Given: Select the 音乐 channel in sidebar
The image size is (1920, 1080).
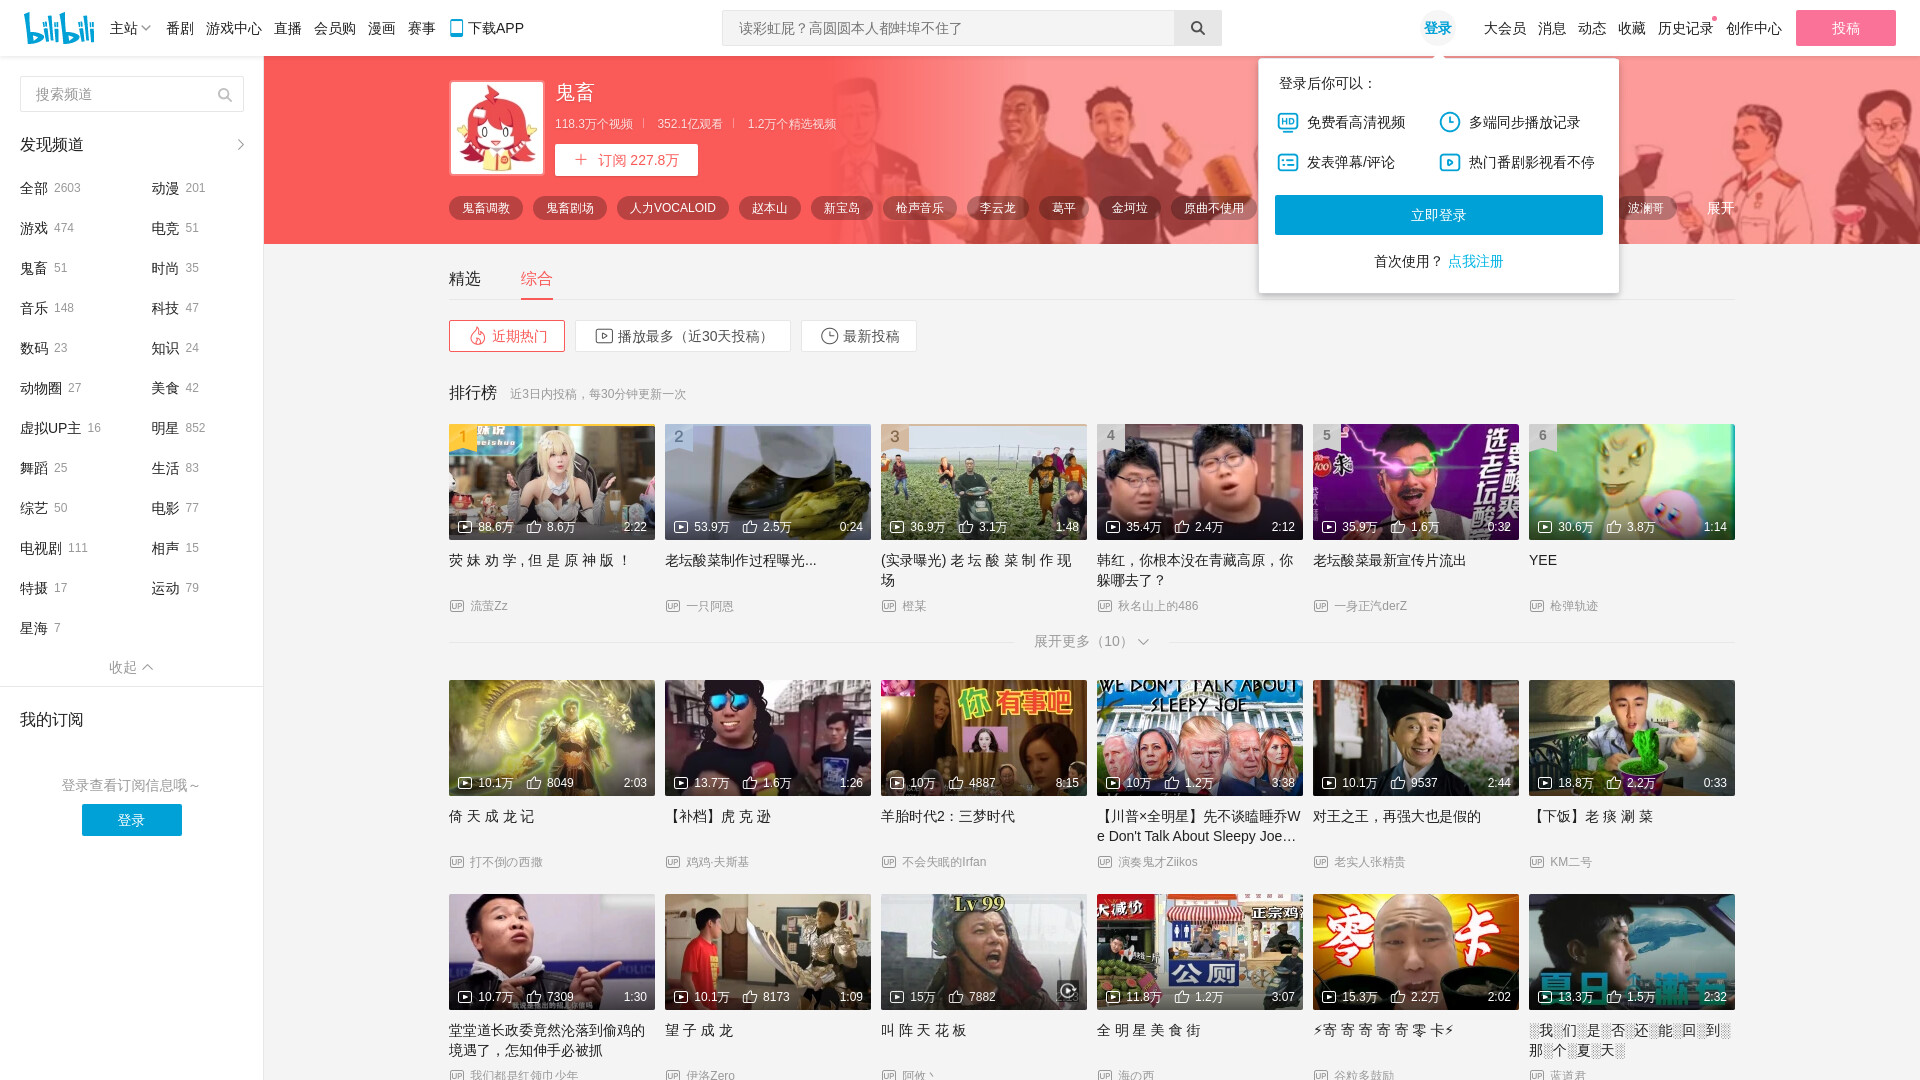Looking at the screenshot, I should pos(47,308).
